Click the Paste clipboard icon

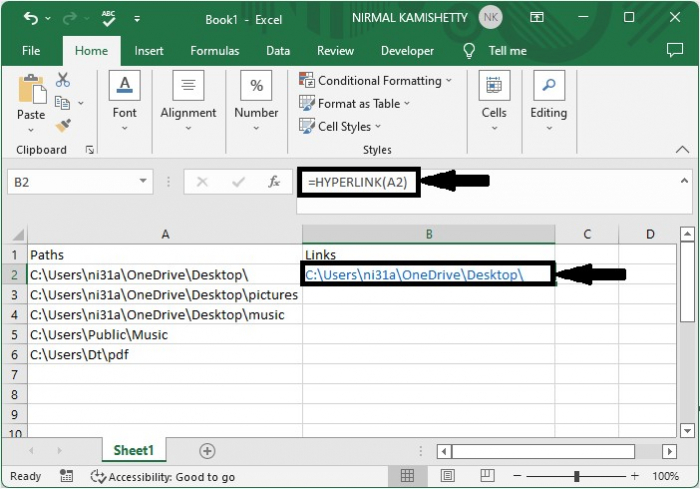pos(31,89)
